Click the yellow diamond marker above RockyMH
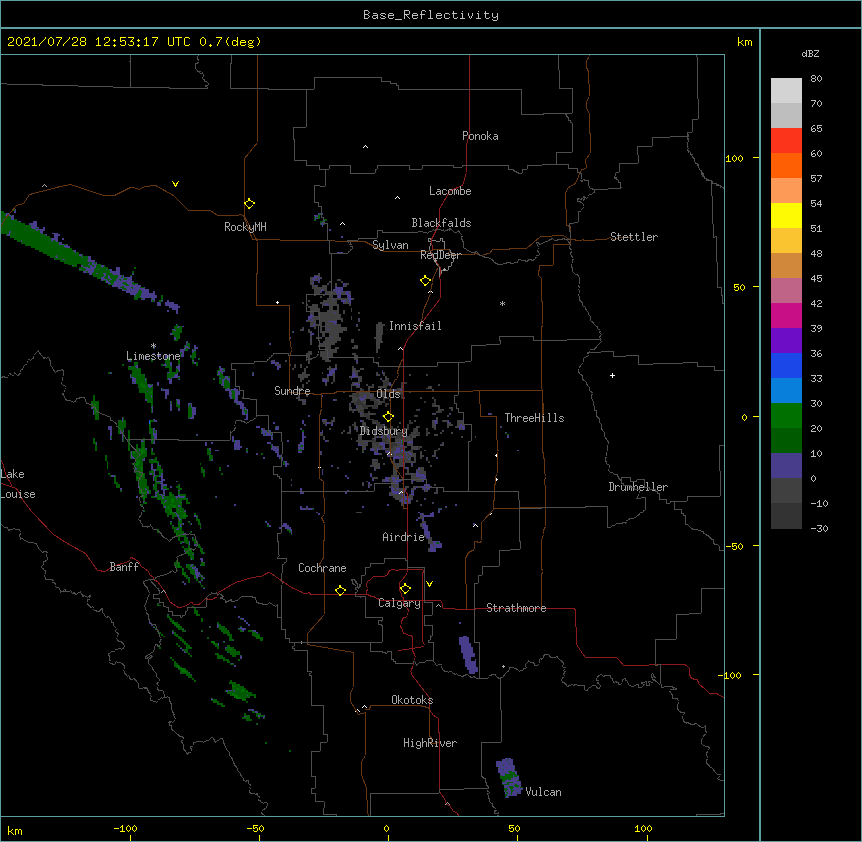Viewport: 862px width, 842px height. pos(249,203)
